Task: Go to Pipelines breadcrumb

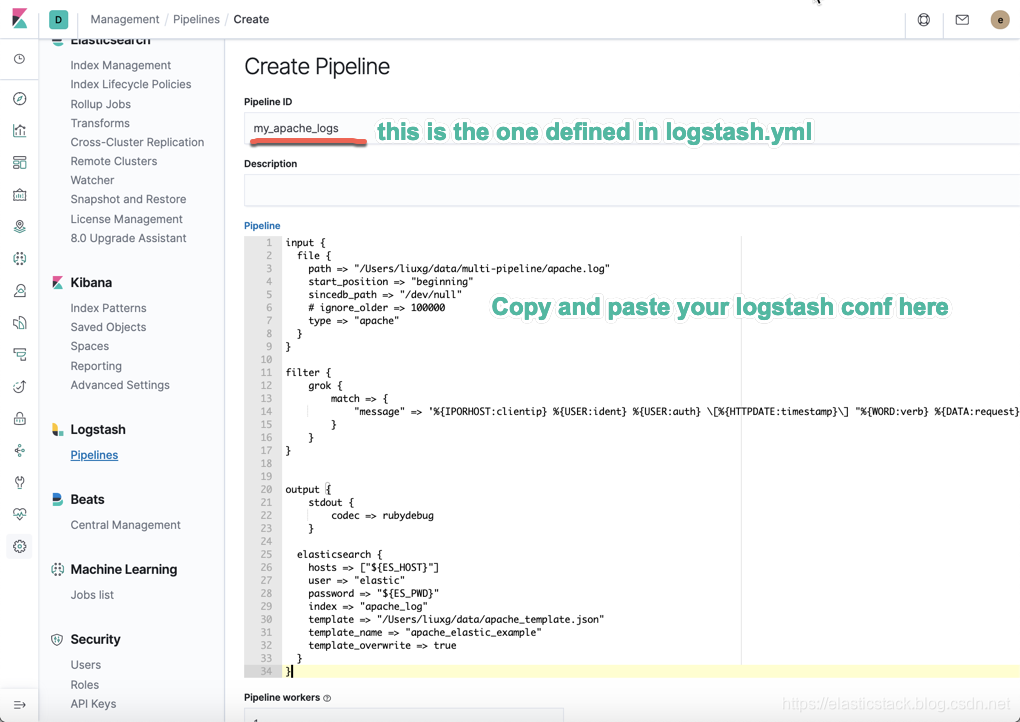Action: coord(196,20)
